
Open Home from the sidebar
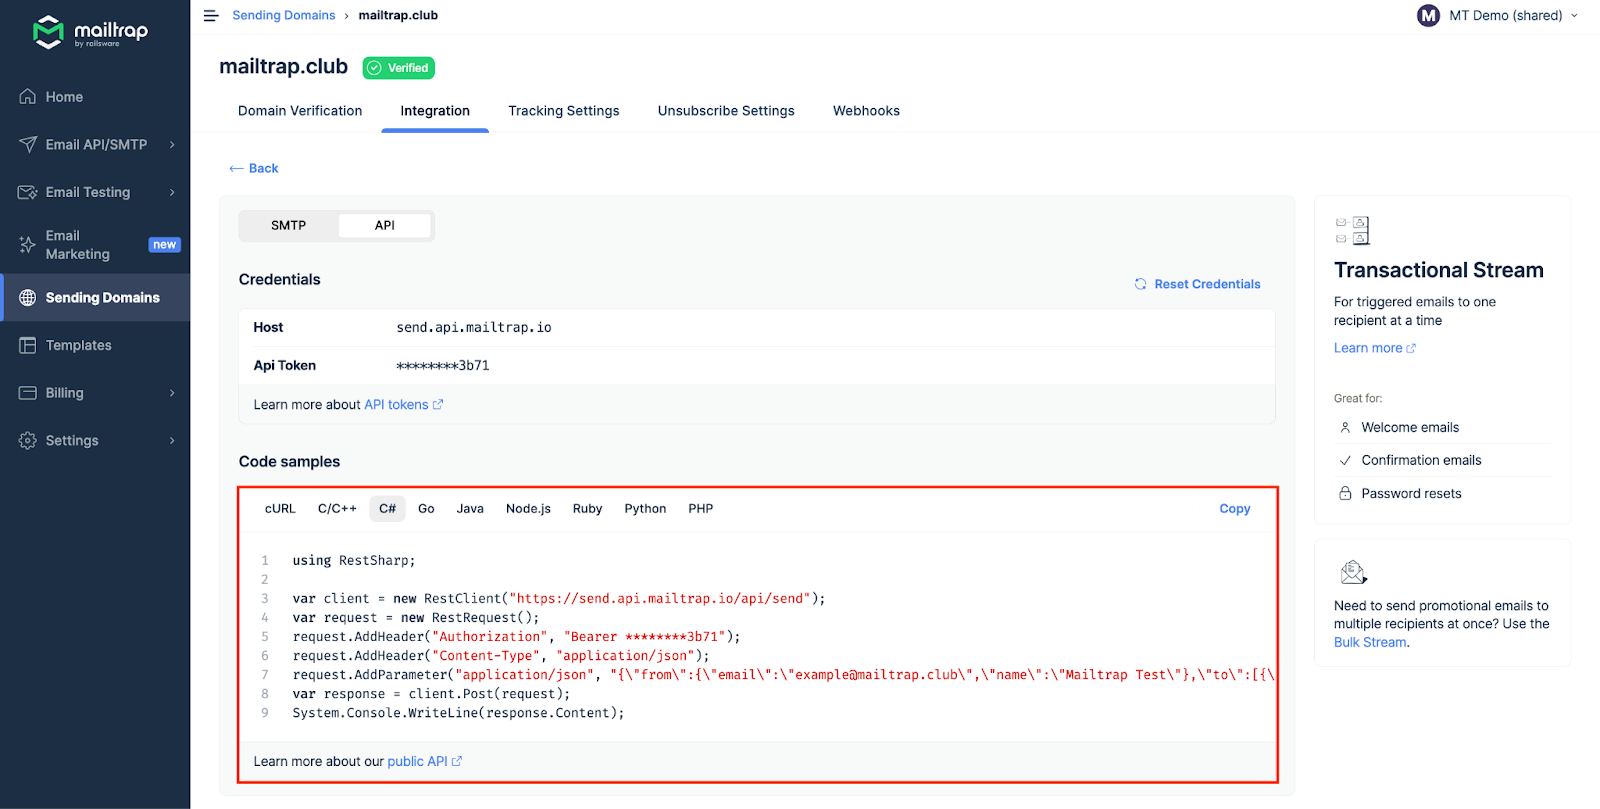click(64, 97)
